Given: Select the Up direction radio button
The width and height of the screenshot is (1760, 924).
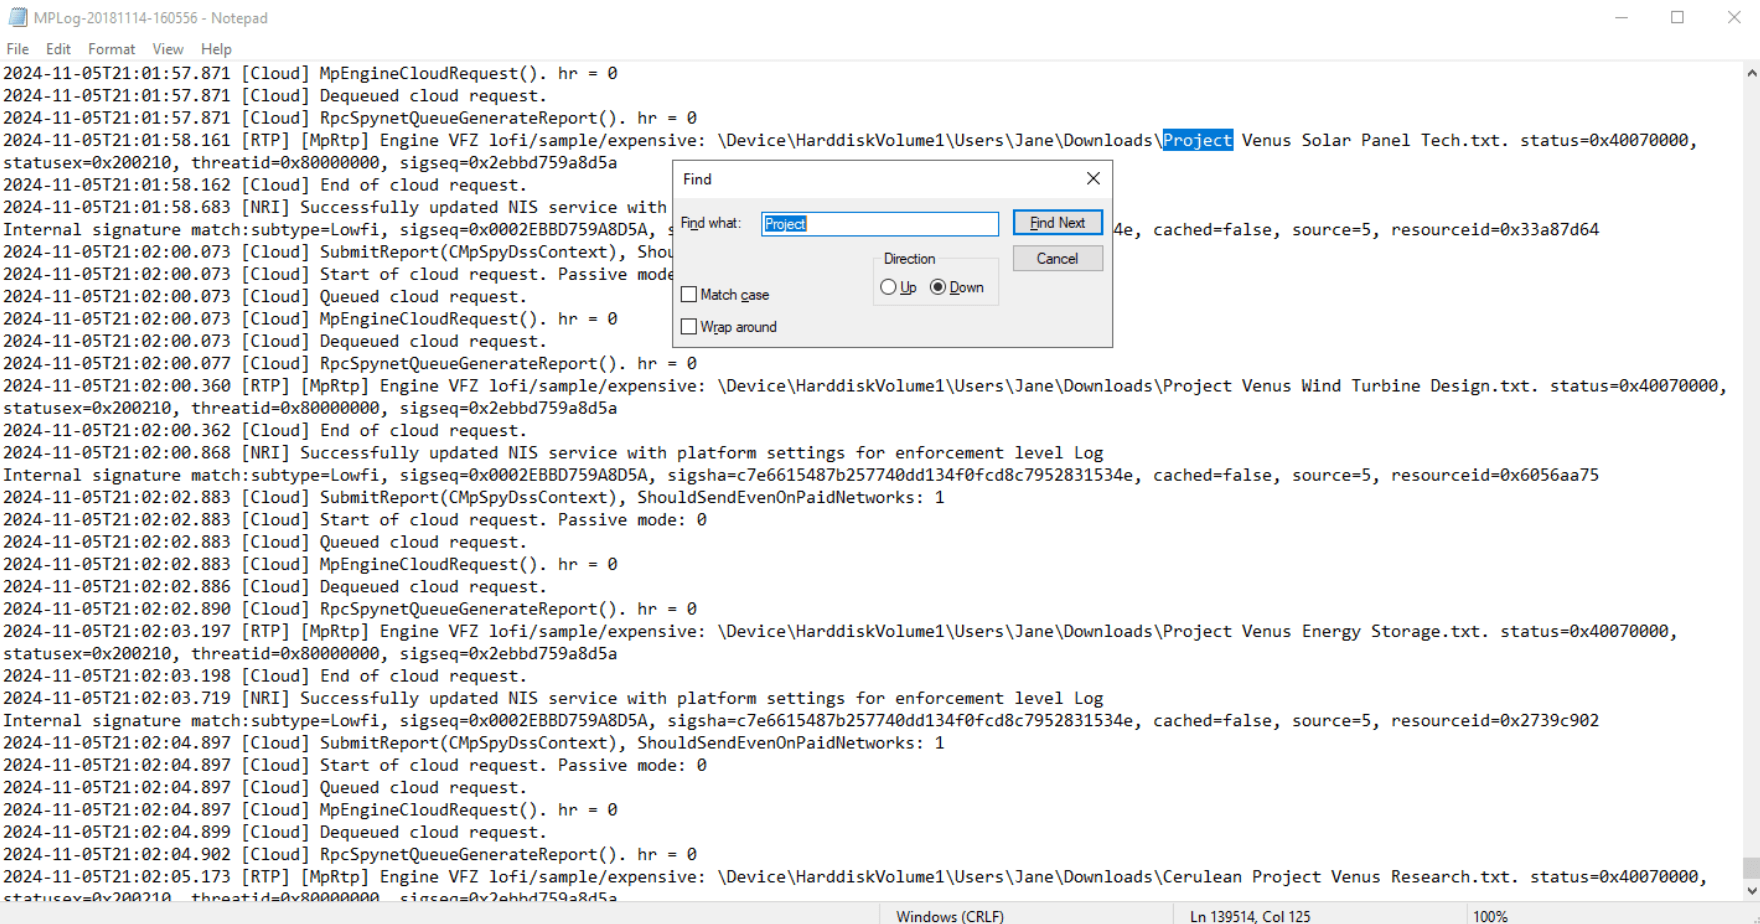Looking at the screenshot, I should (888, 287).
